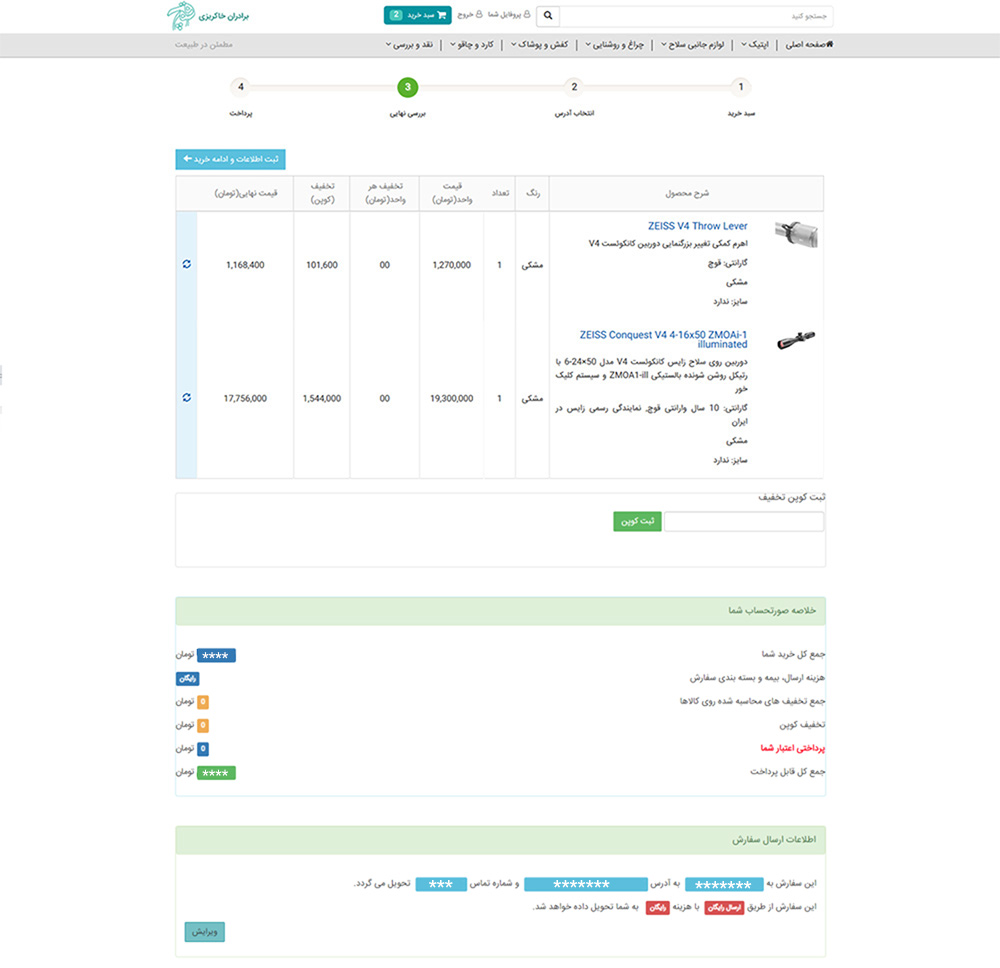
Task: Expand shoes and clothing (کفش و پوشاک) menu
Action: [539, 45]
